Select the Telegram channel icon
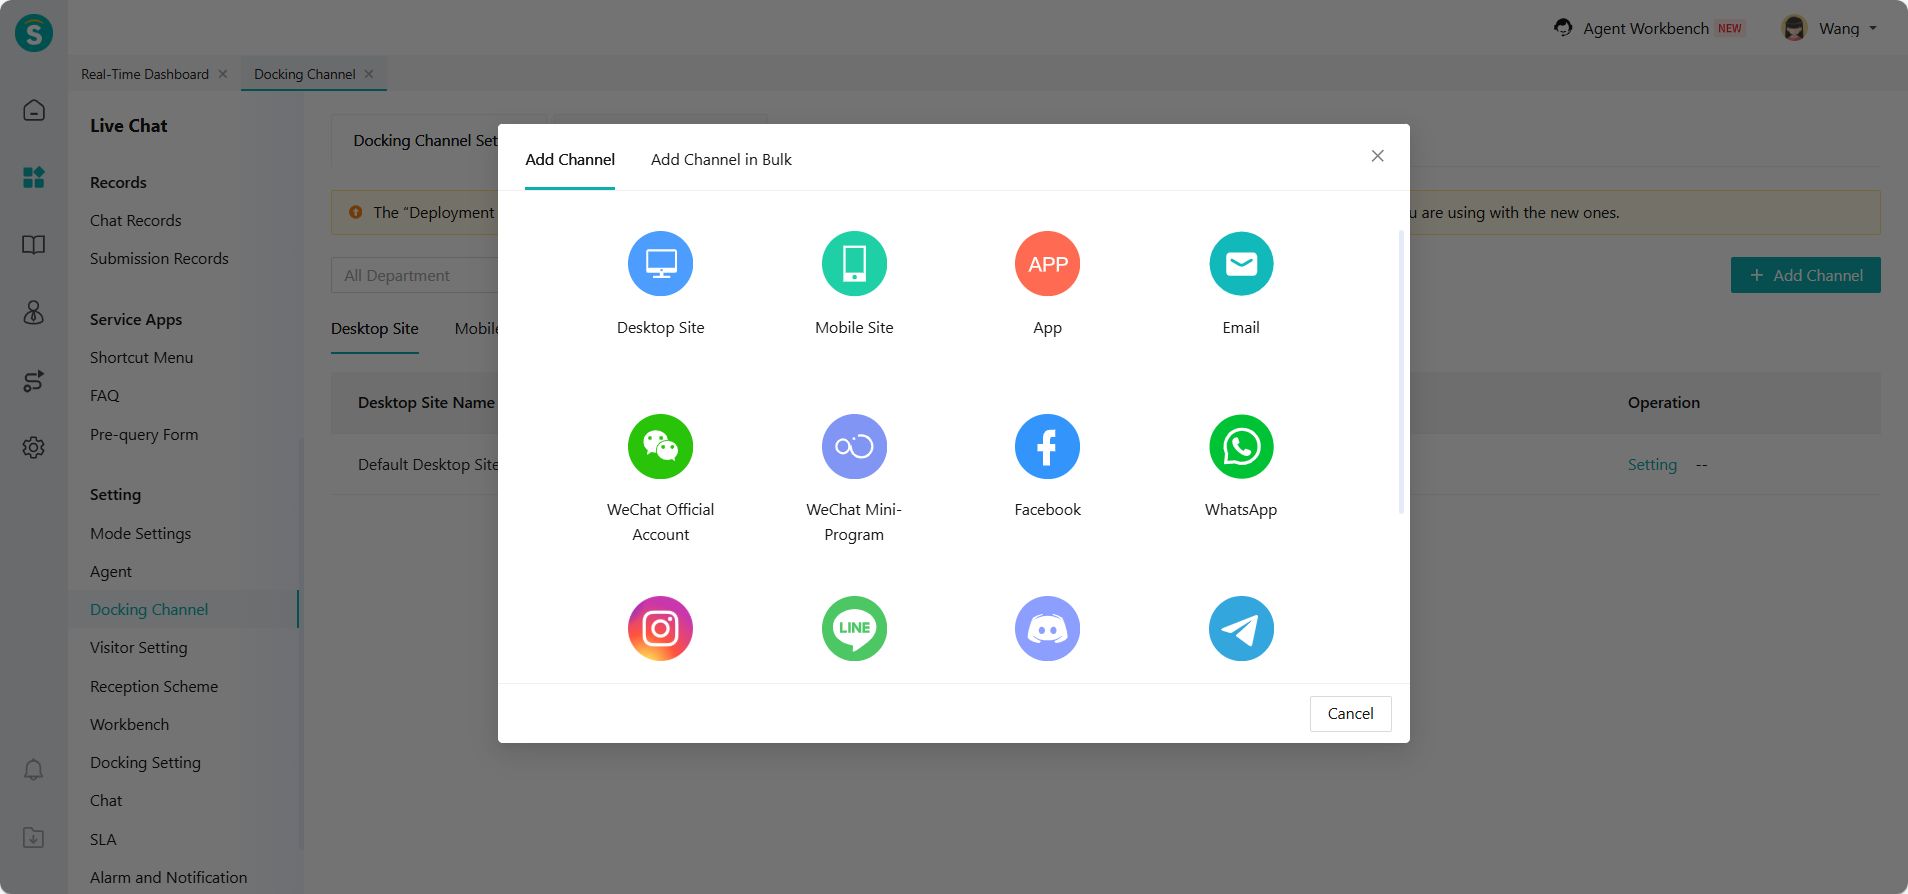The height and width of the screenshot is (894, 1908). click(x=1241, y=628)
